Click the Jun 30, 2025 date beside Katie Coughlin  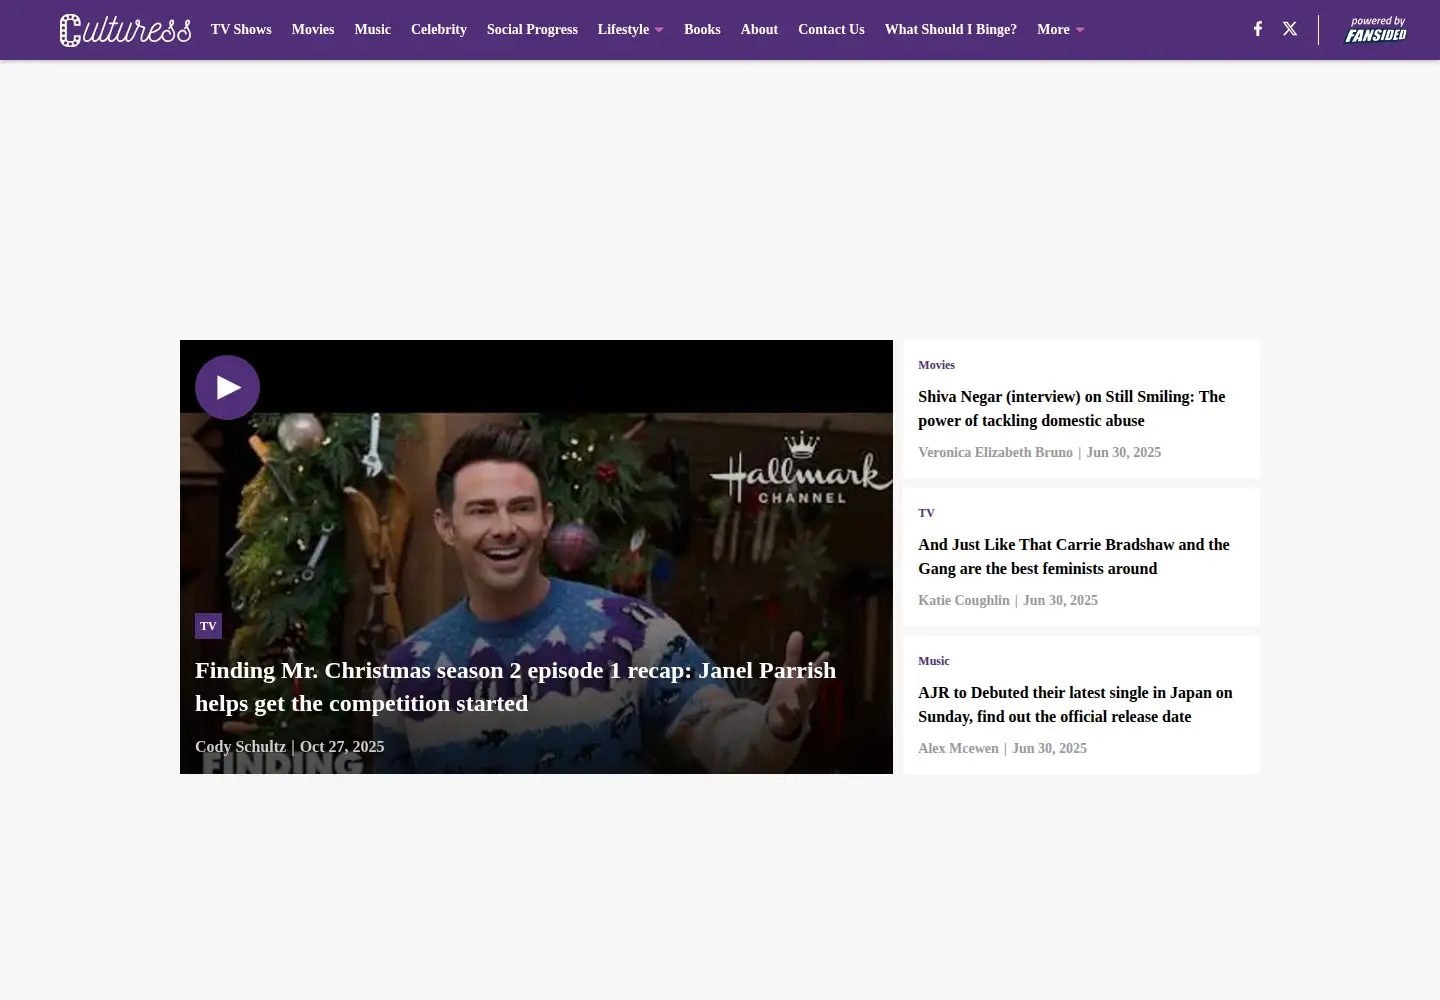(1060, 601)
